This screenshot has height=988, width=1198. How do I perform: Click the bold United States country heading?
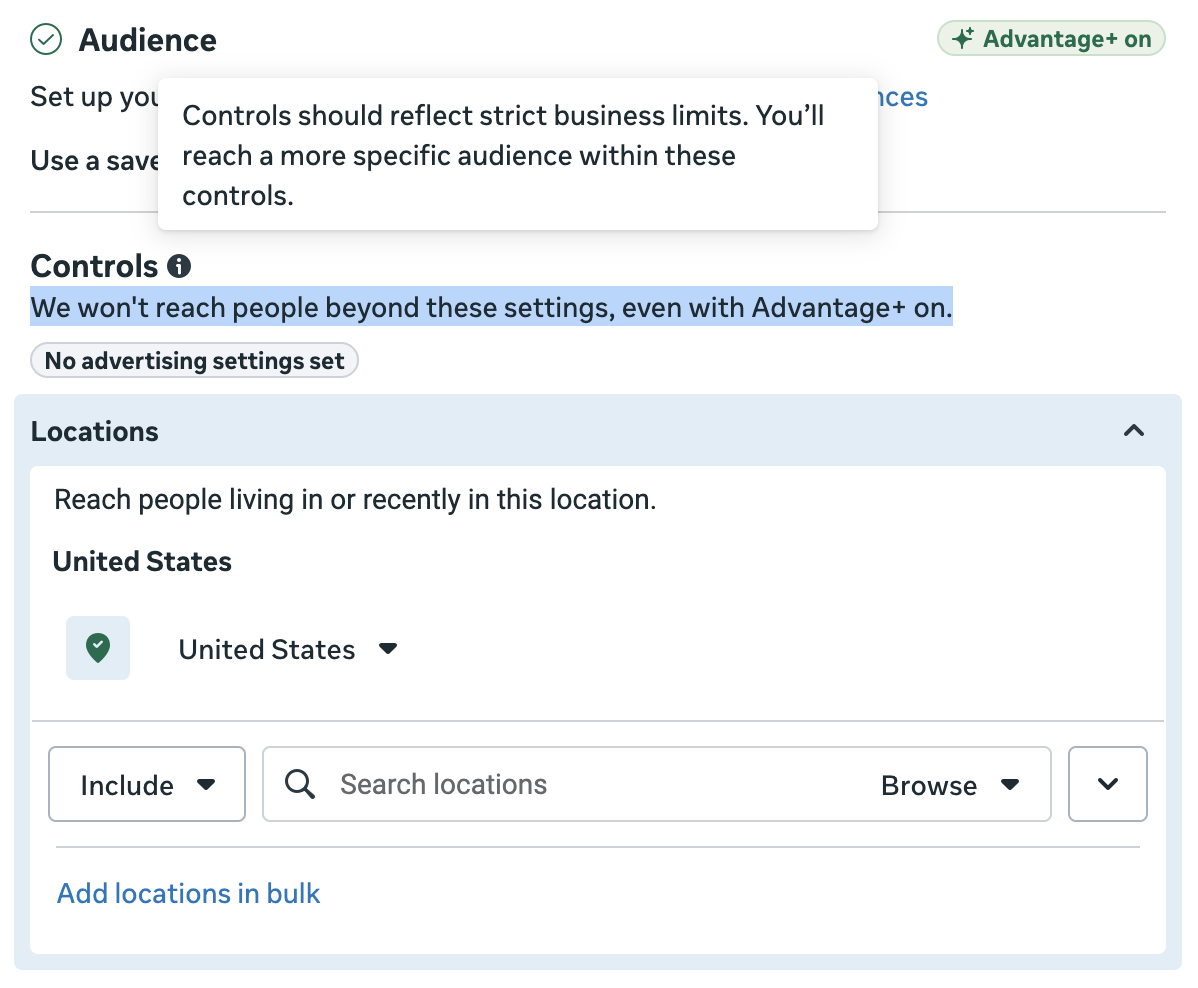pos(142,562)
